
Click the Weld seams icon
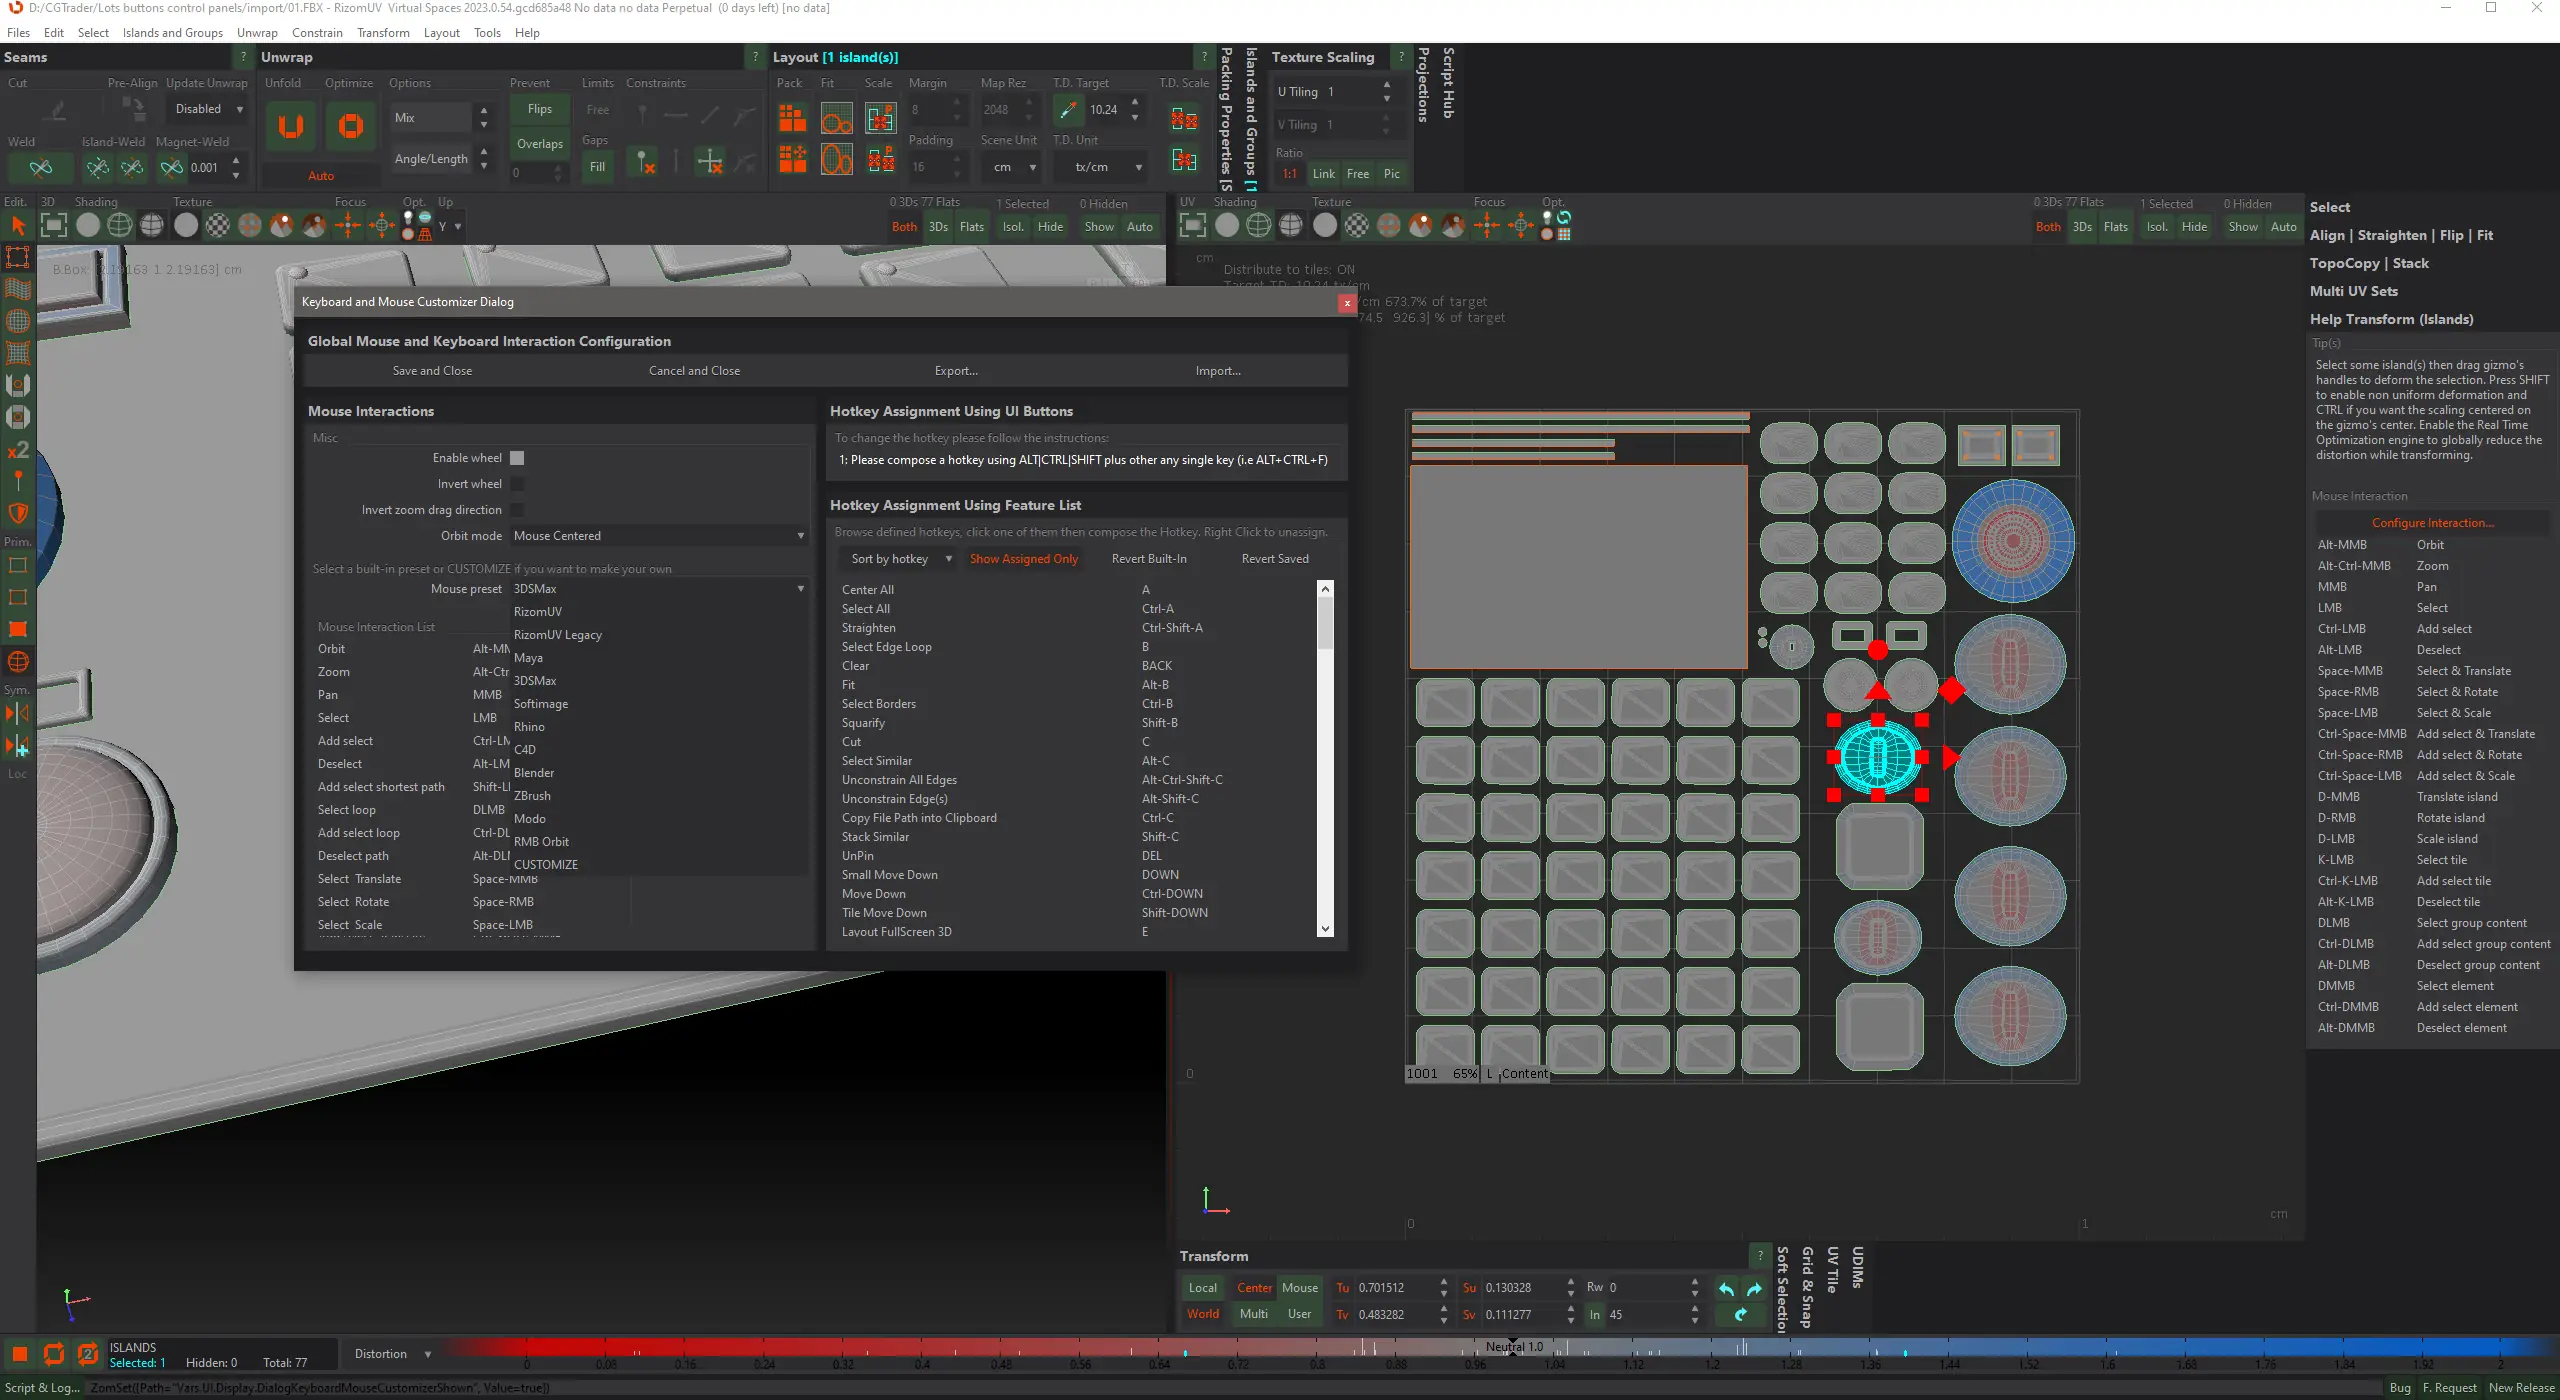(x=41, y=168)
